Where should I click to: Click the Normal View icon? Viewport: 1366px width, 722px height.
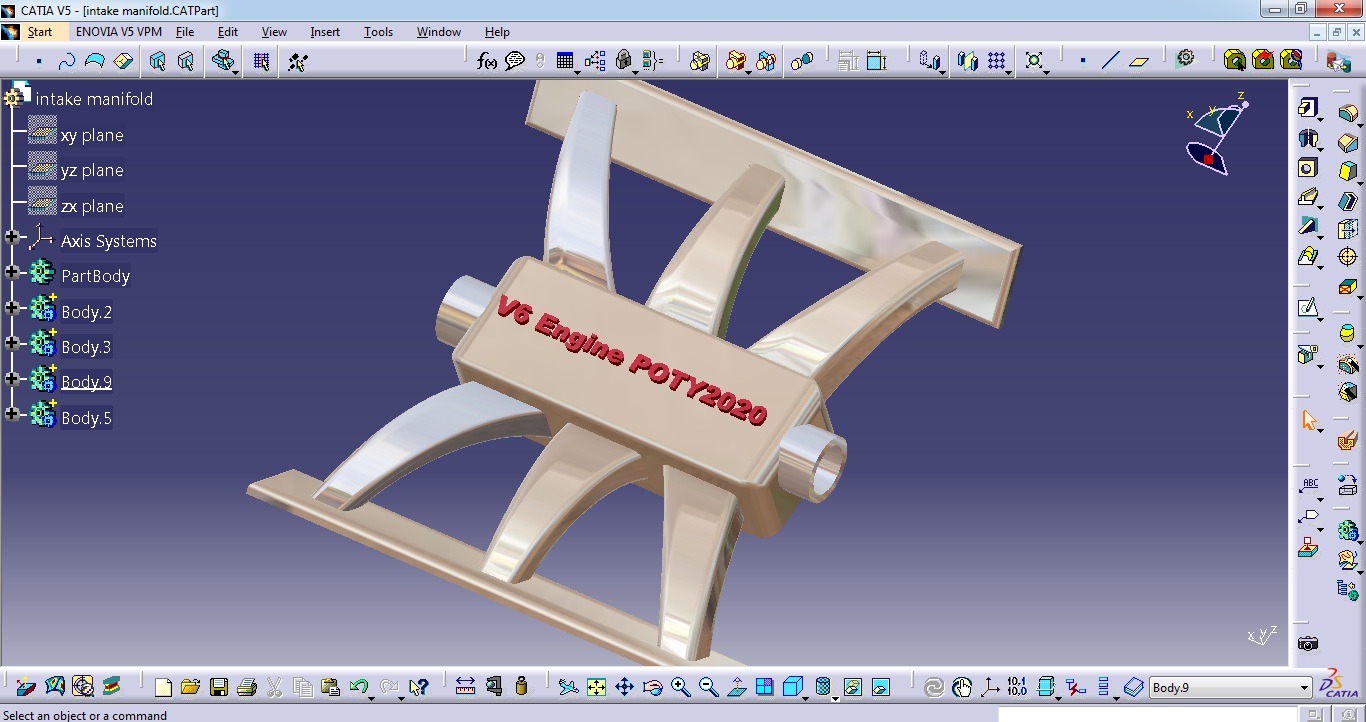click(x=736, y=686)
